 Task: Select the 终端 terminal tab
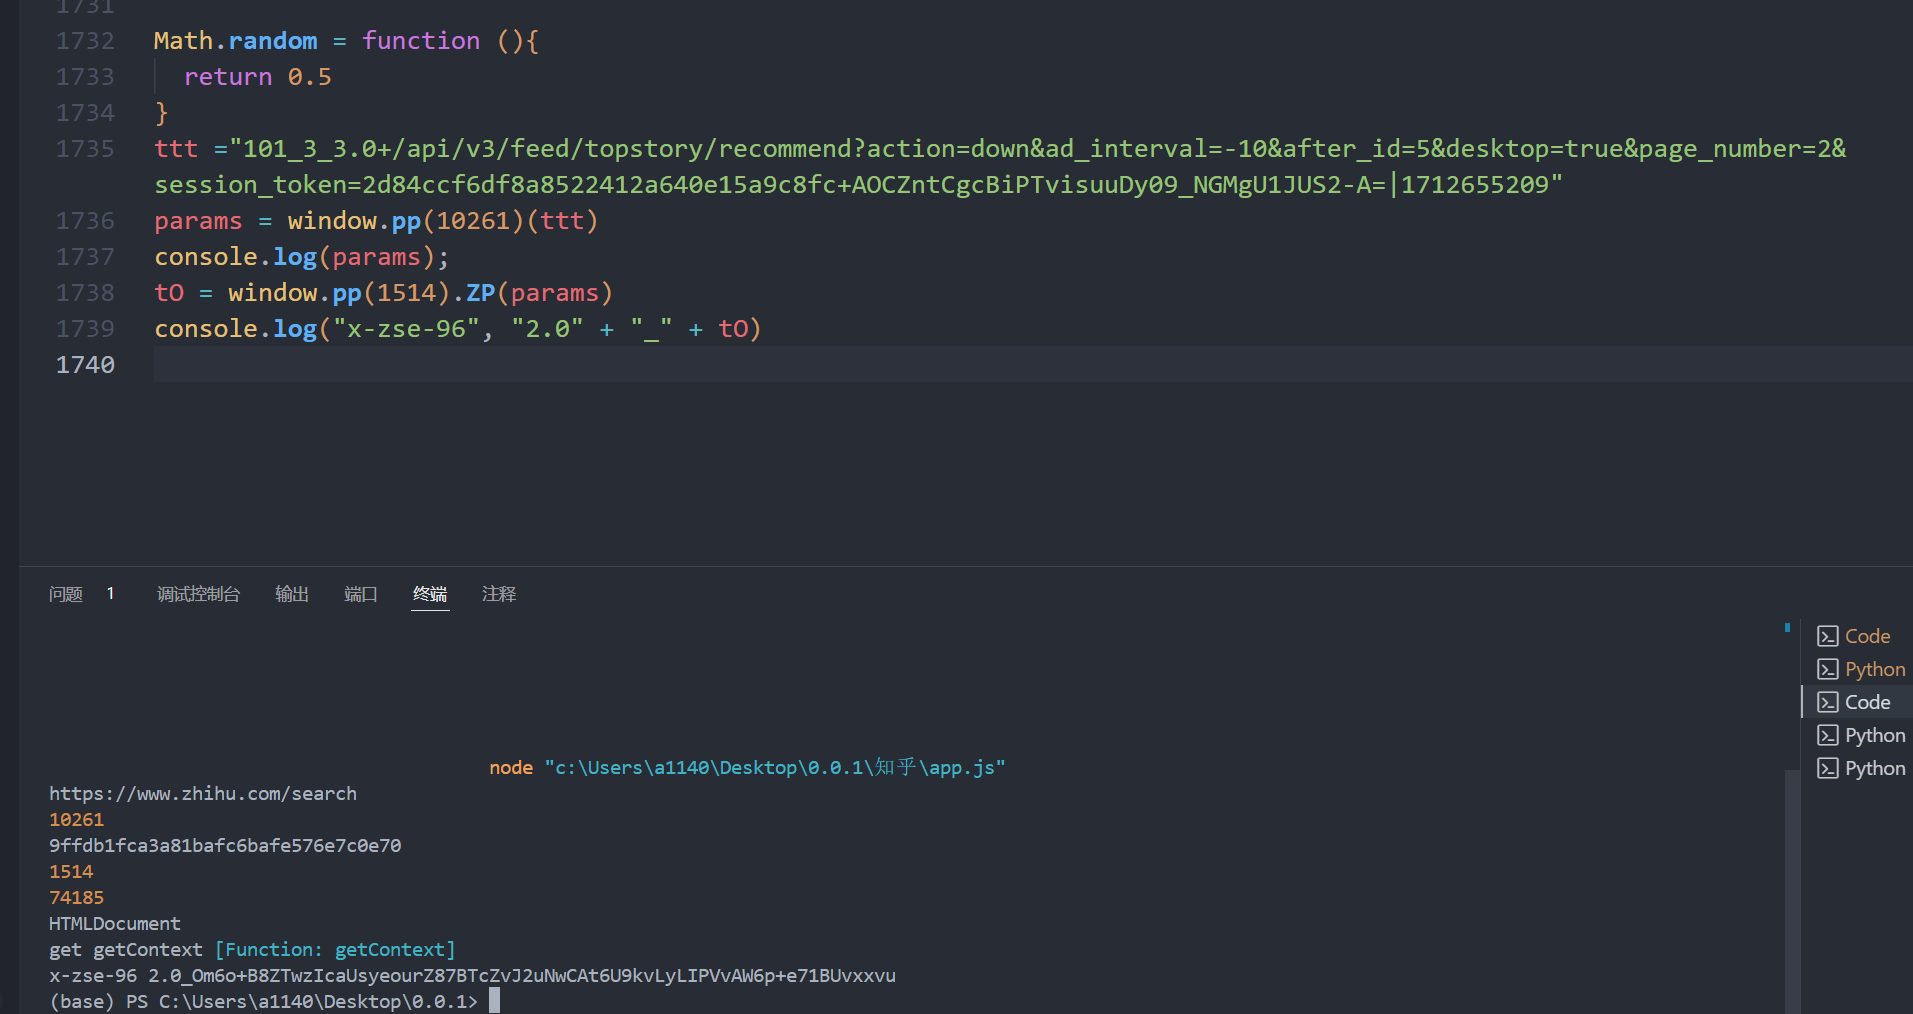pyautogui.click(x=430, y=594)
